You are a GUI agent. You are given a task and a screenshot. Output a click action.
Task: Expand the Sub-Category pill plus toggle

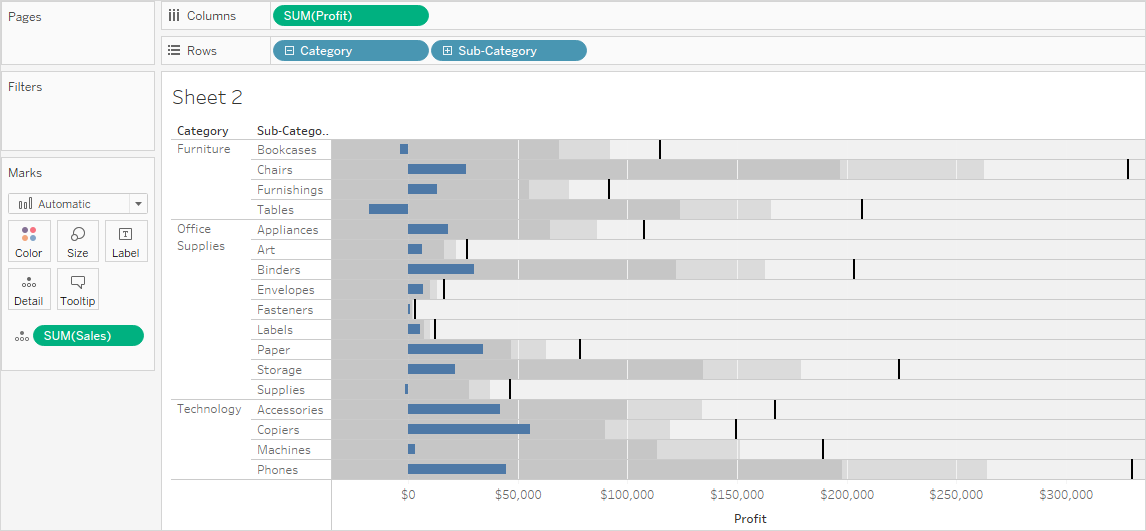(447, 51)
